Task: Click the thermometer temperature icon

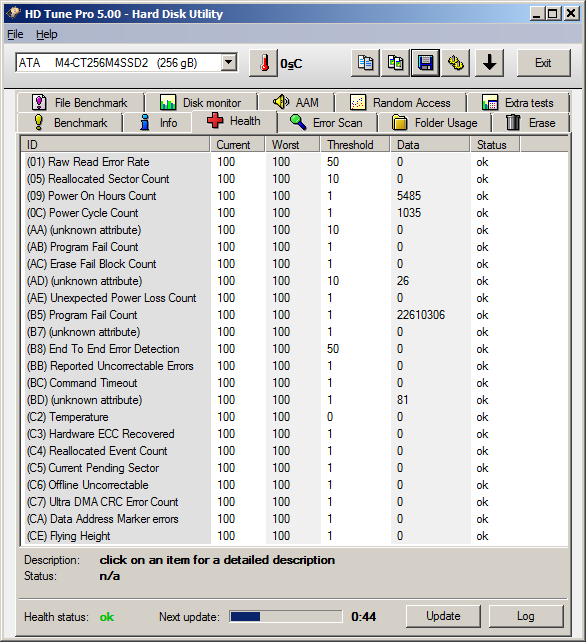Action: click(264, 63)
